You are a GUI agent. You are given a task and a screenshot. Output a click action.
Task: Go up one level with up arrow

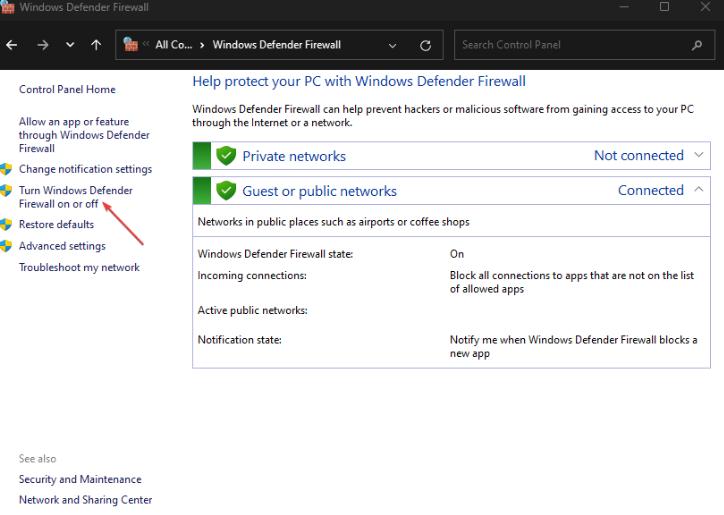96,45
